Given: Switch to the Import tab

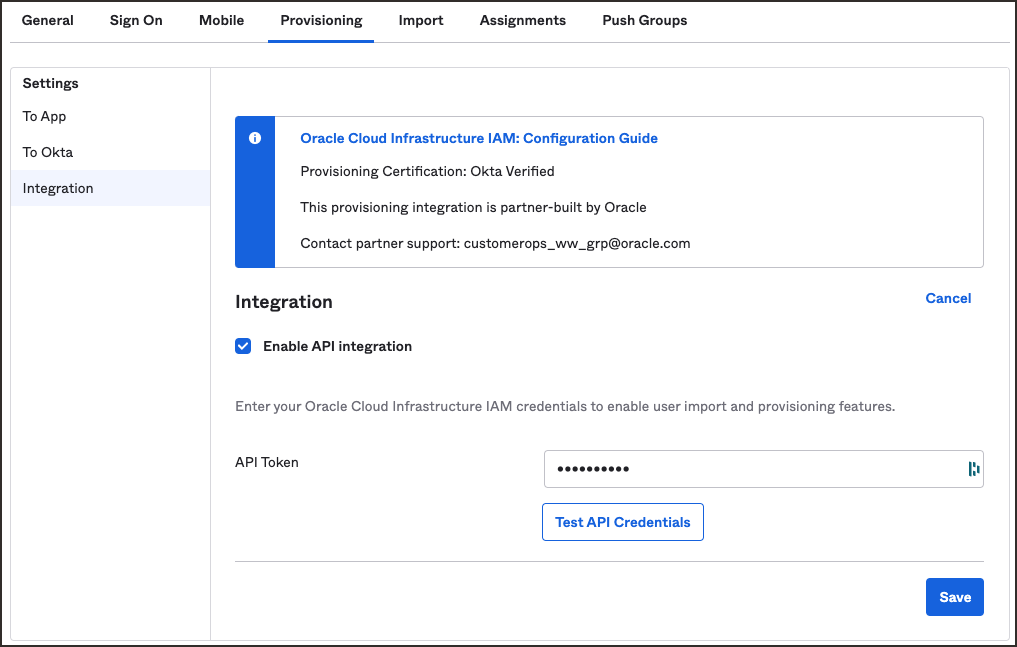Looking at the screenshot, I should pyautogui.click(x=420, y=20).
